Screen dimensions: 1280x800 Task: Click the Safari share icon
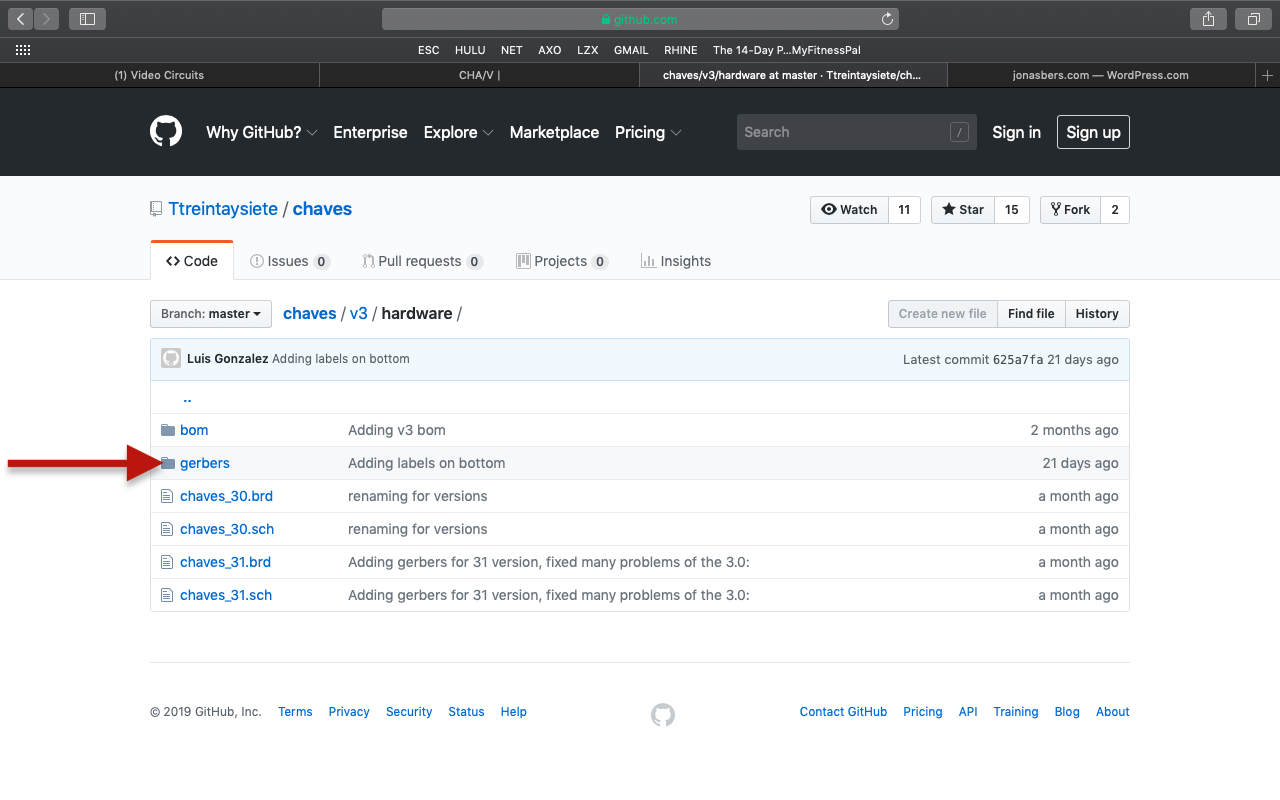pos(1208,19)
